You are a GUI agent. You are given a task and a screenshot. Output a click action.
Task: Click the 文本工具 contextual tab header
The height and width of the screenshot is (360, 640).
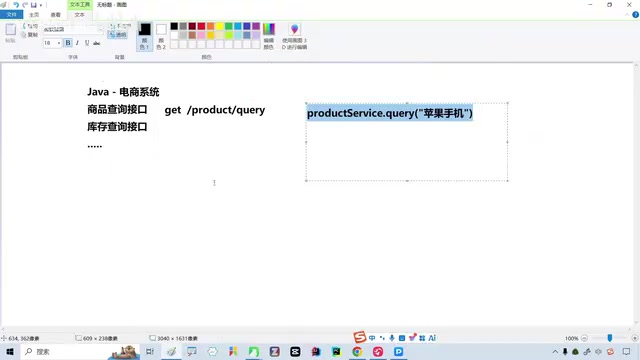coord(80,4)
